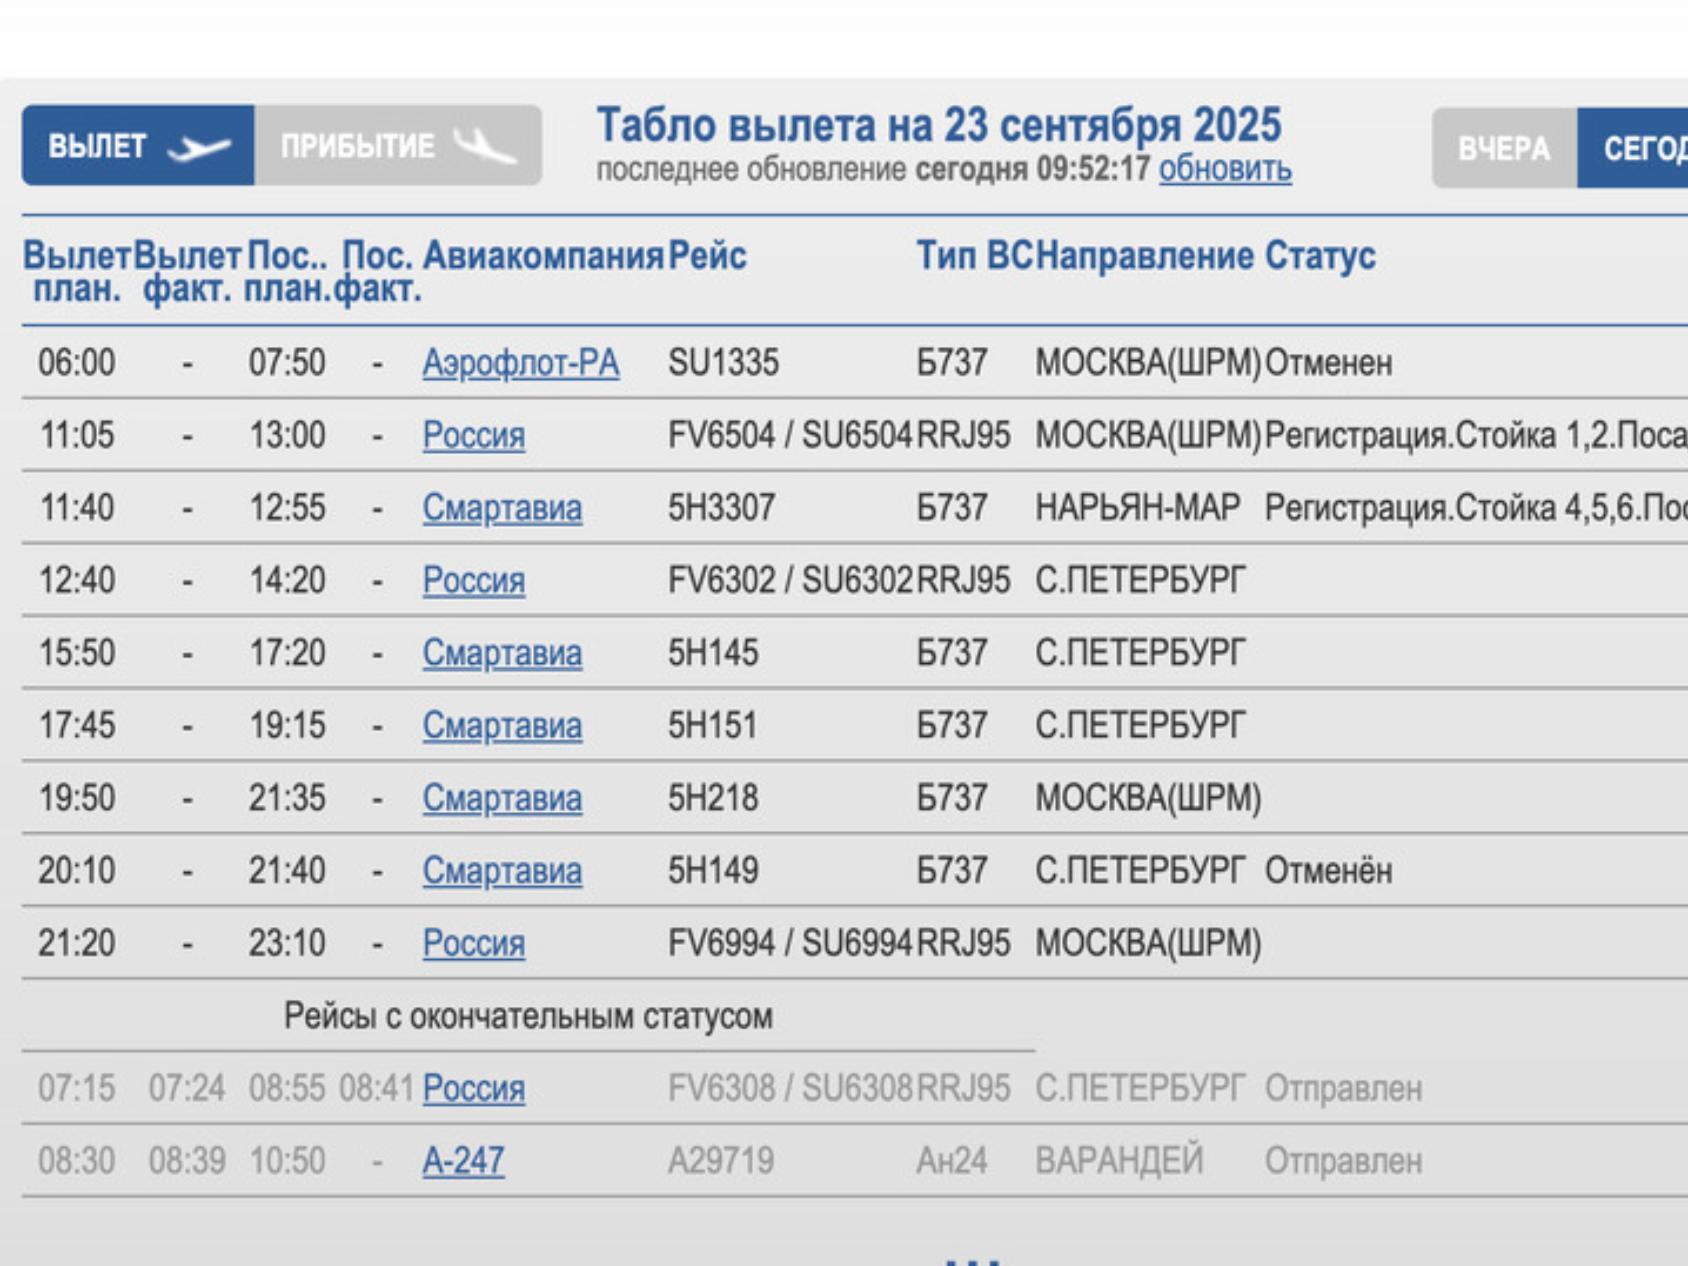Open the Аэрофлот-РА airline link
This screenshot has height=1266, width=1688.
pyautogui.click(x=520, y=363)
